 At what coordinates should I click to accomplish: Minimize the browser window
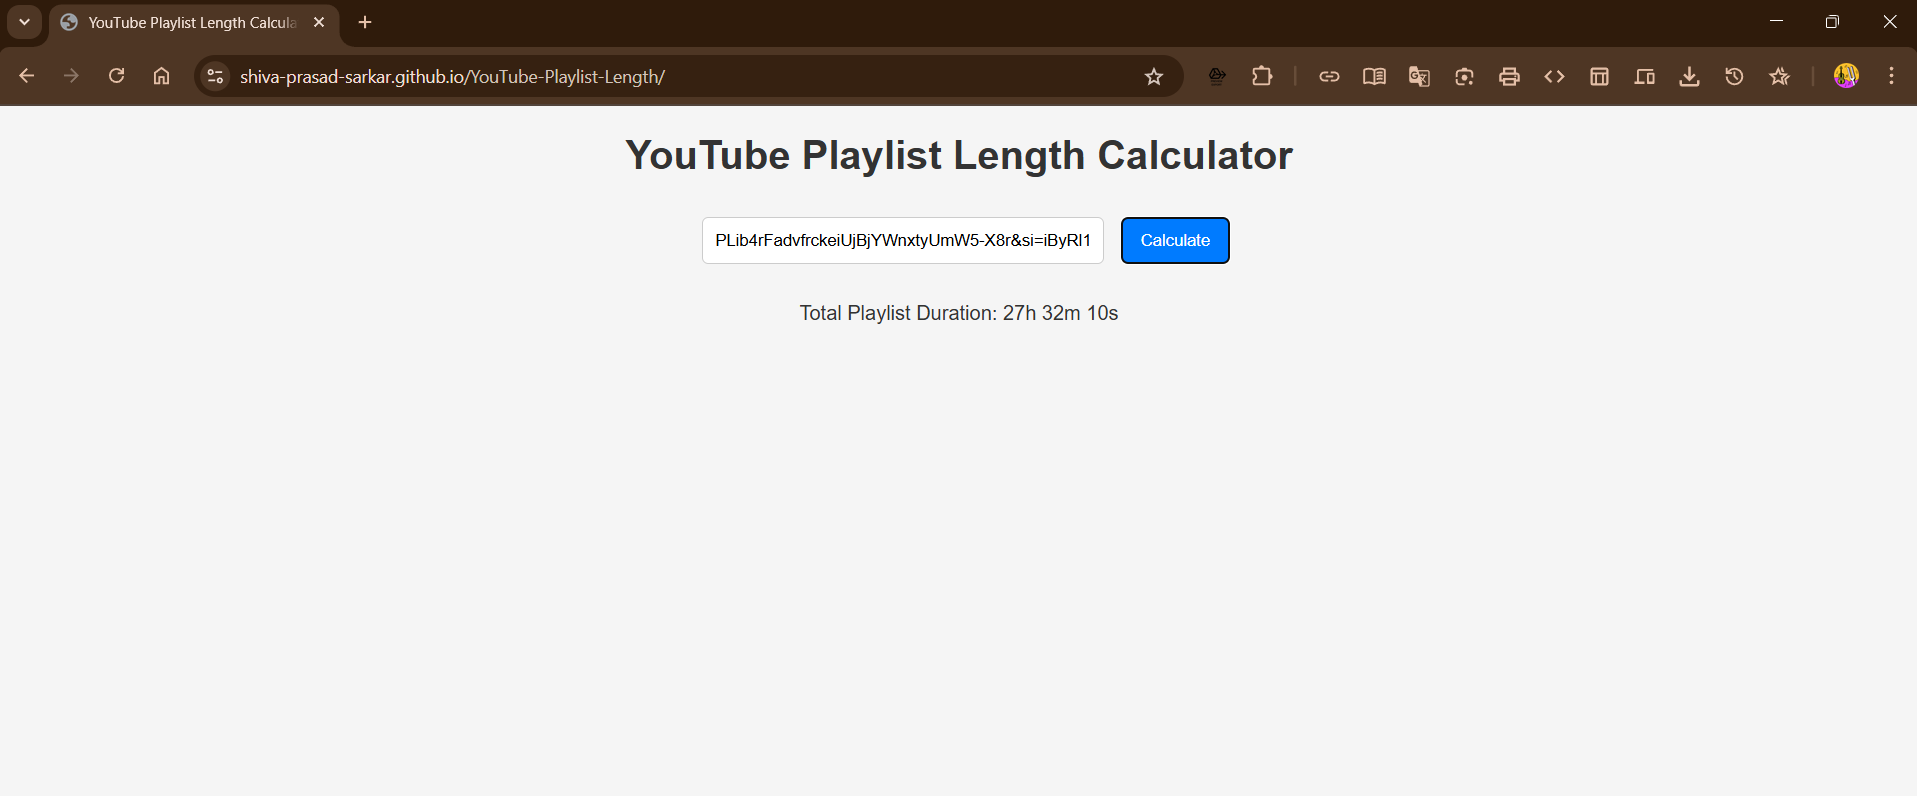[1777, 22]
